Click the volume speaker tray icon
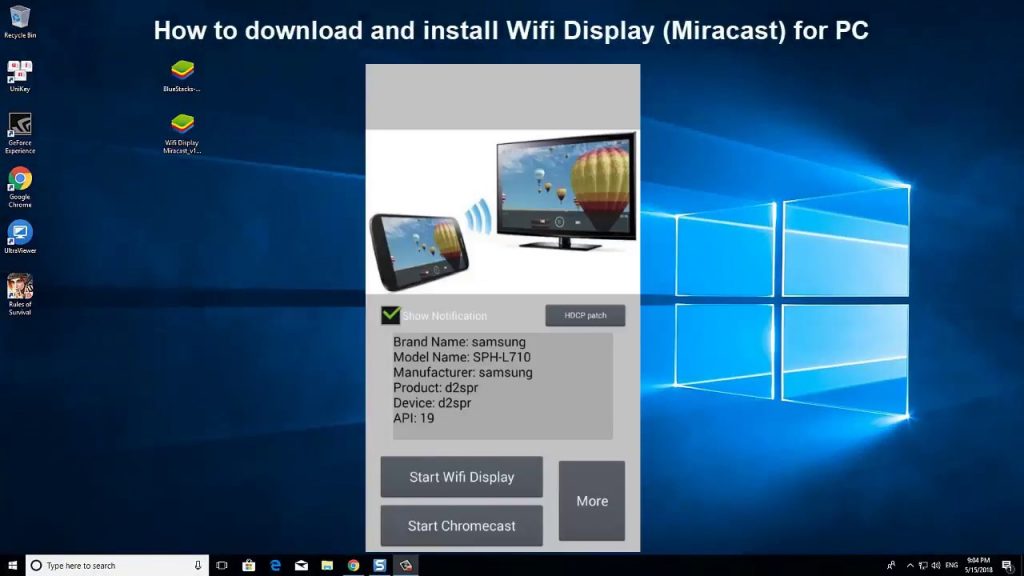The image size is (1024, 576). tap(936, 566)
